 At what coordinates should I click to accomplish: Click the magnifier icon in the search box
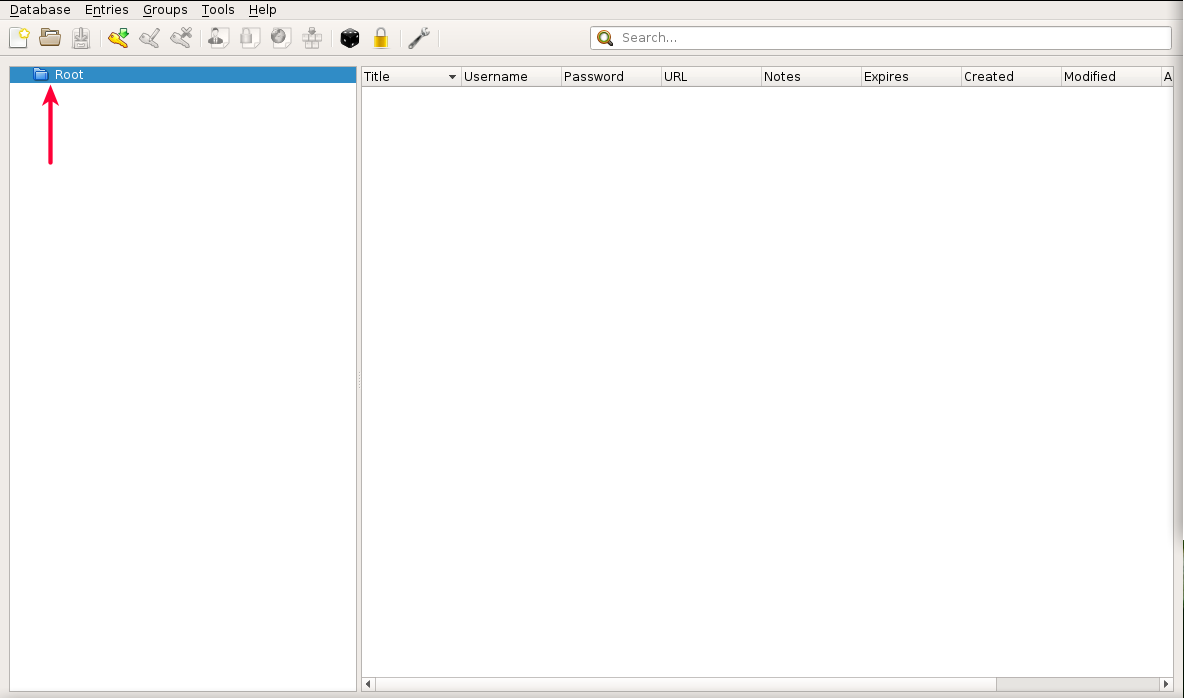(x=604, y=38)
